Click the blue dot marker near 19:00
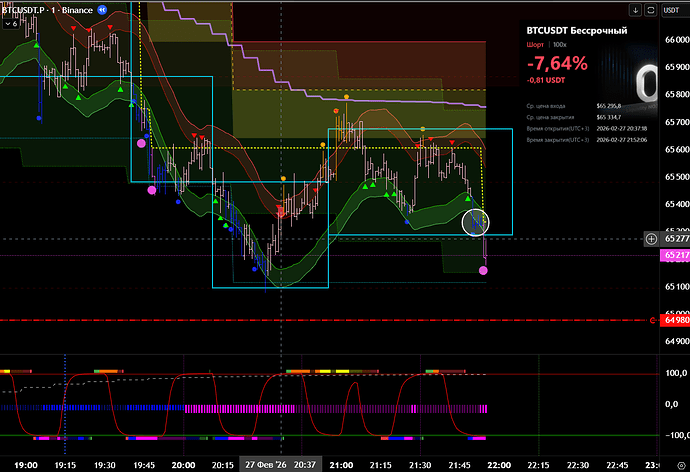This screenshot has height=472, width=690. [38, 117]
